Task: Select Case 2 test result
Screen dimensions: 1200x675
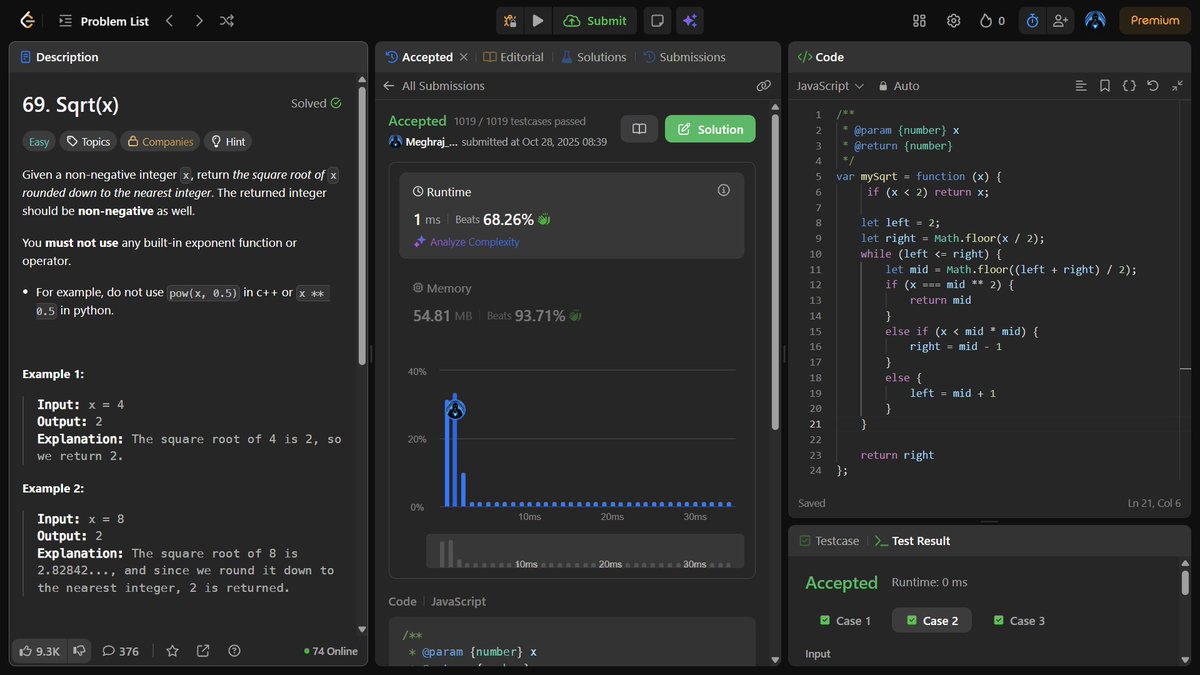Action: 933,621
